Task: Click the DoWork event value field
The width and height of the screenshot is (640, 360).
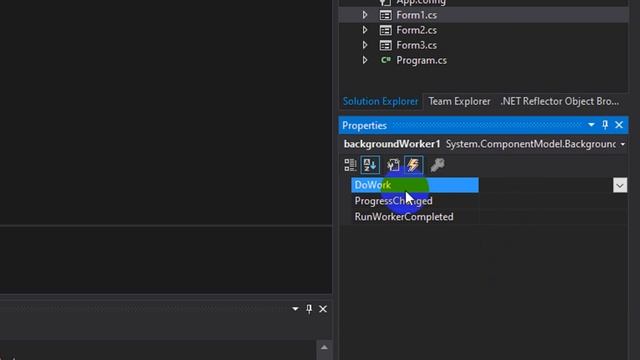Action: tap(546, 185)
